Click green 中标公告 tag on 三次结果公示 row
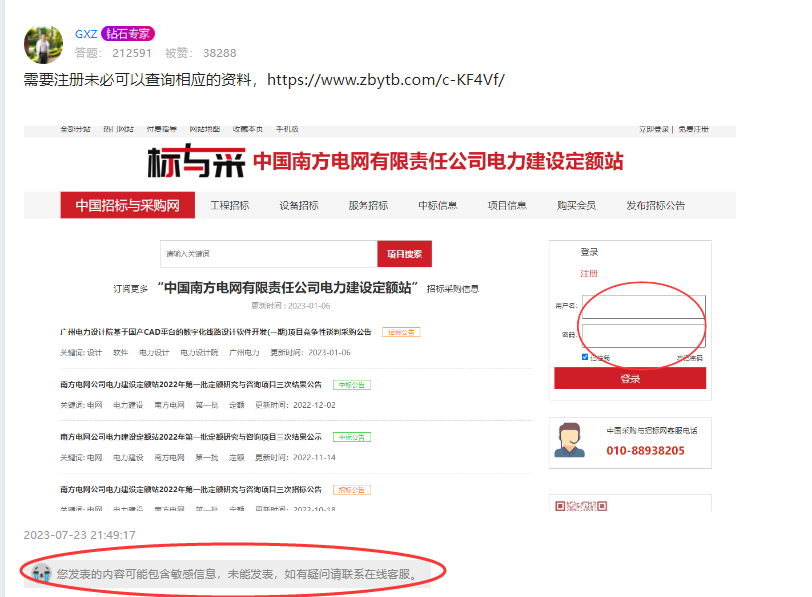 coord(352,438)
